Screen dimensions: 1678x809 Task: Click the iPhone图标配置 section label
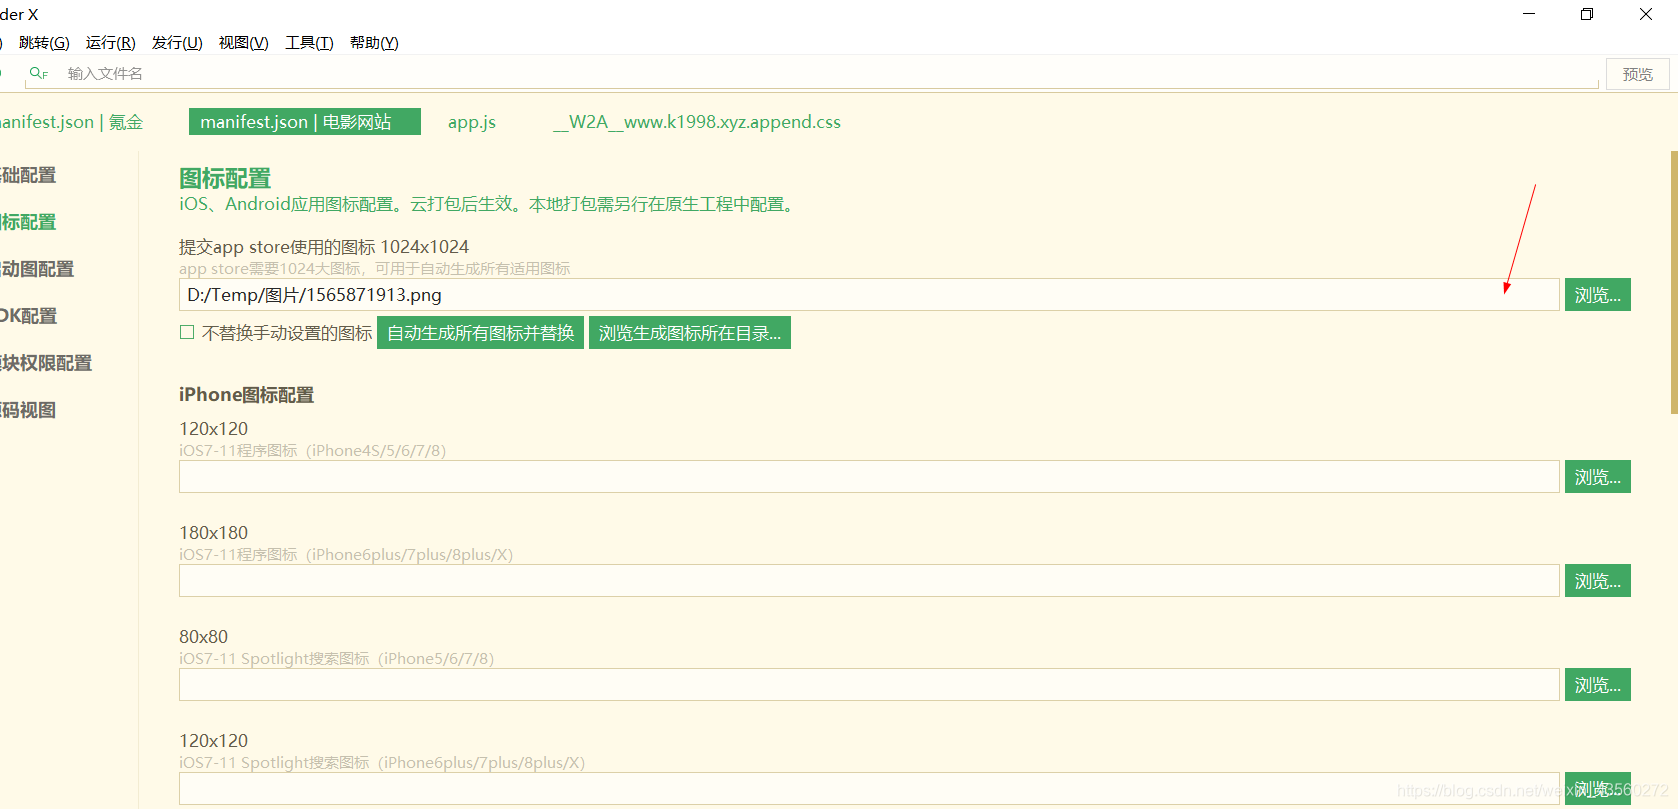tap(246, 395)
